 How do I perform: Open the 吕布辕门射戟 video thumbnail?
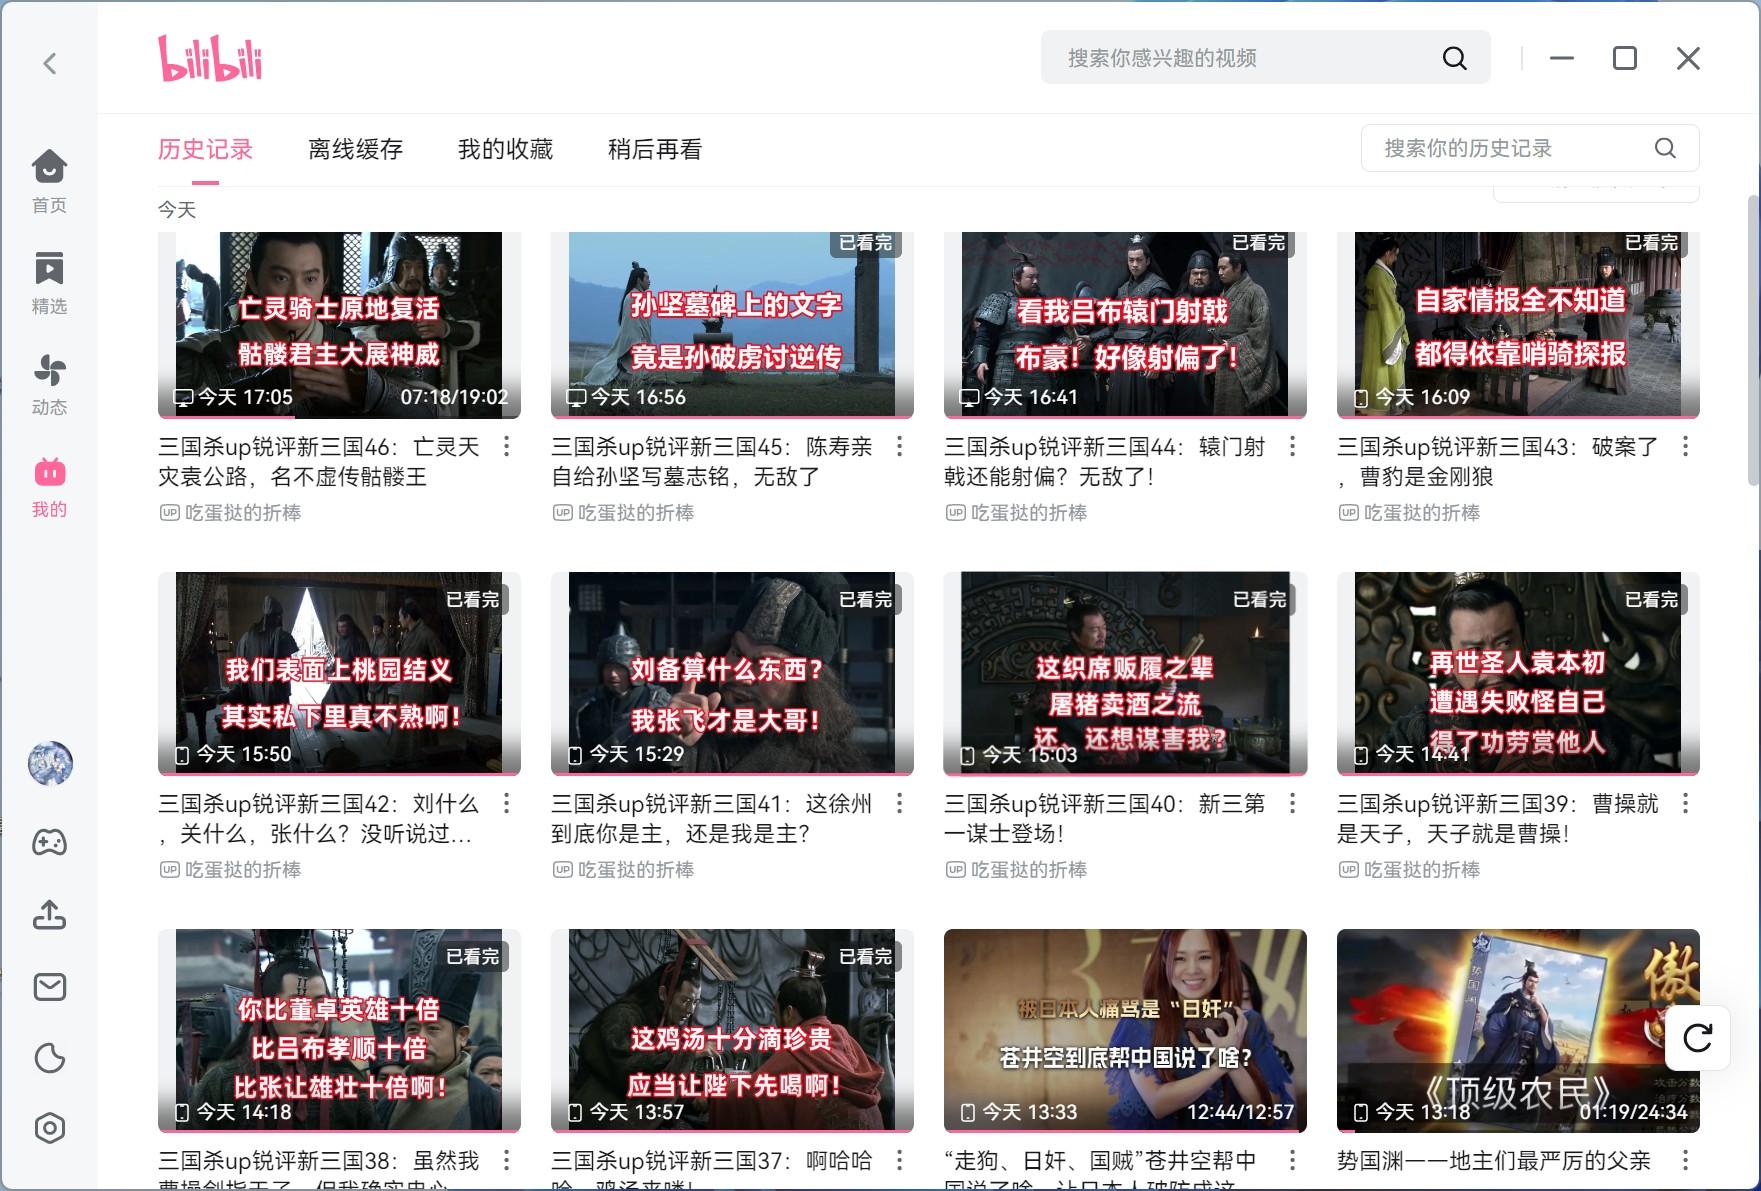tap(1124, 325)
